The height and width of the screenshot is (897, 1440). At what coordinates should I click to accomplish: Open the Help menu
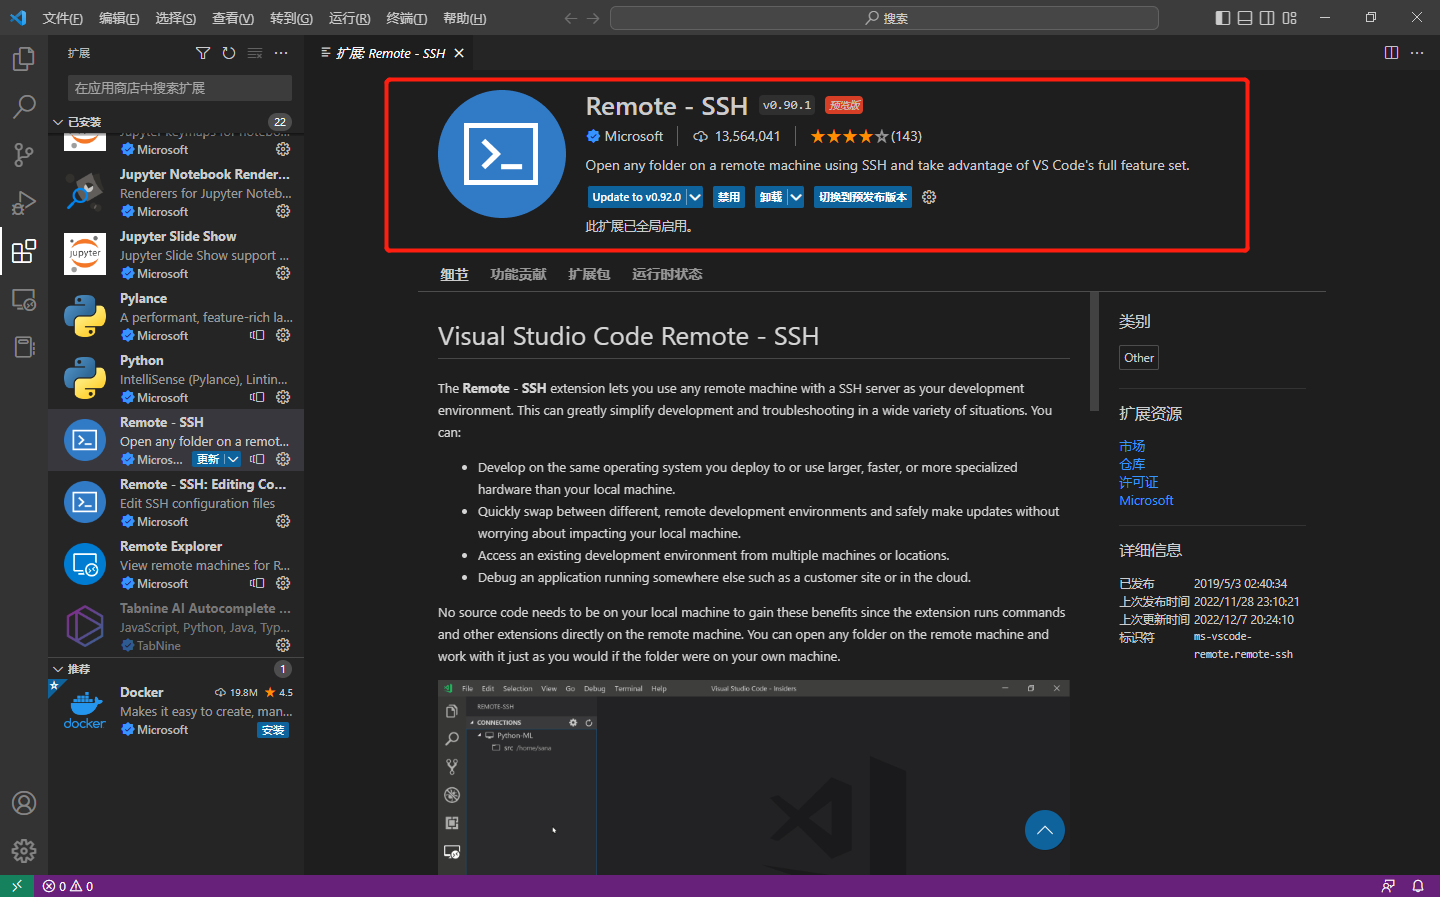464,18
